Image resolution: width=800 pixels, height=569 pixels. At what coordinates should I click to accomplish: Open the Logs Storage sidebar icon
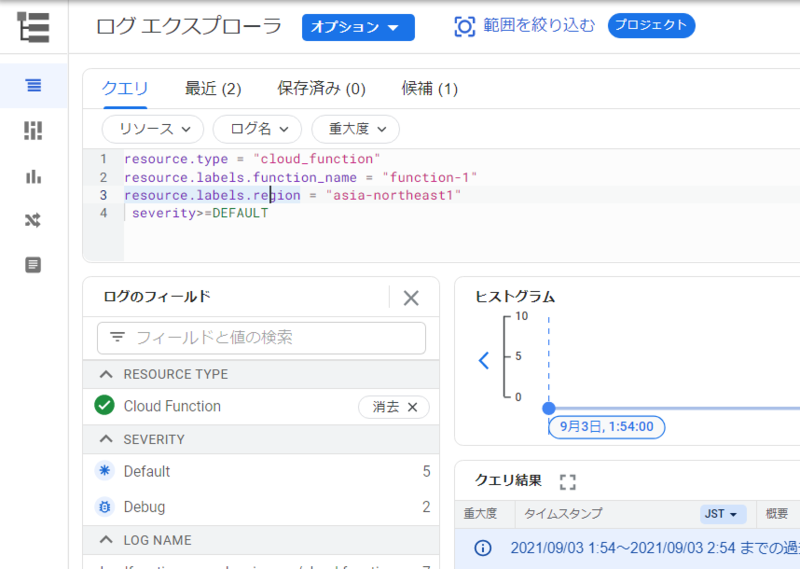point(34,265)
